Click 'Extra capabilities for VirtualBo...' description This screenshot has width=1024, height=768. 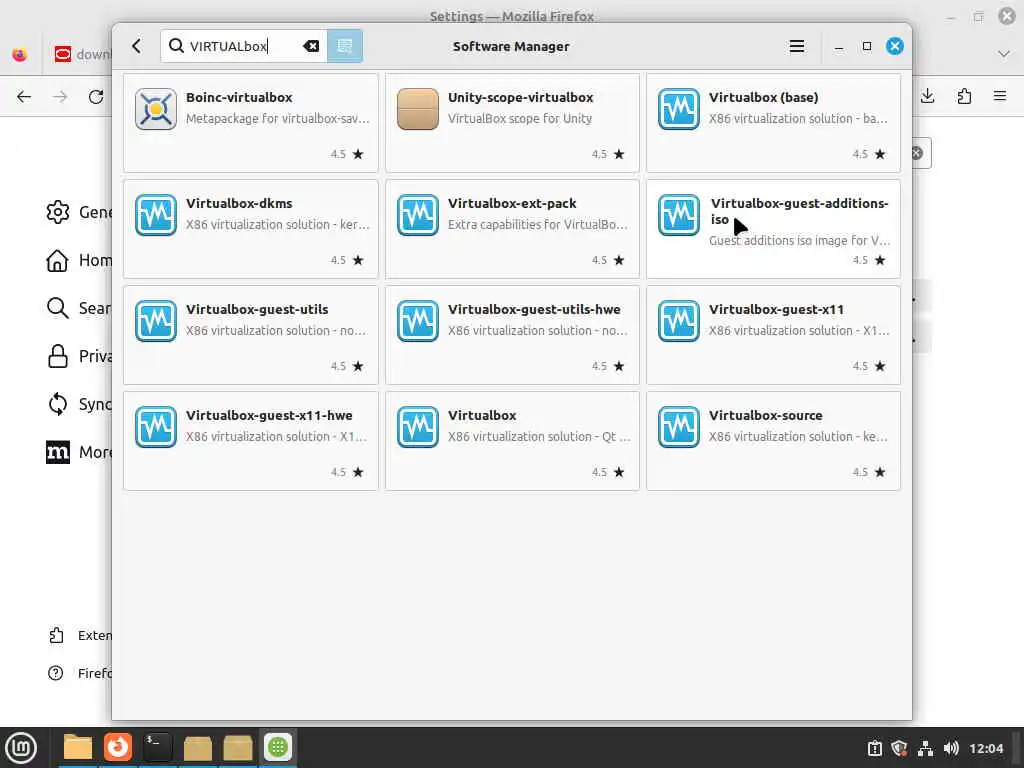click(x=537, y=225)
